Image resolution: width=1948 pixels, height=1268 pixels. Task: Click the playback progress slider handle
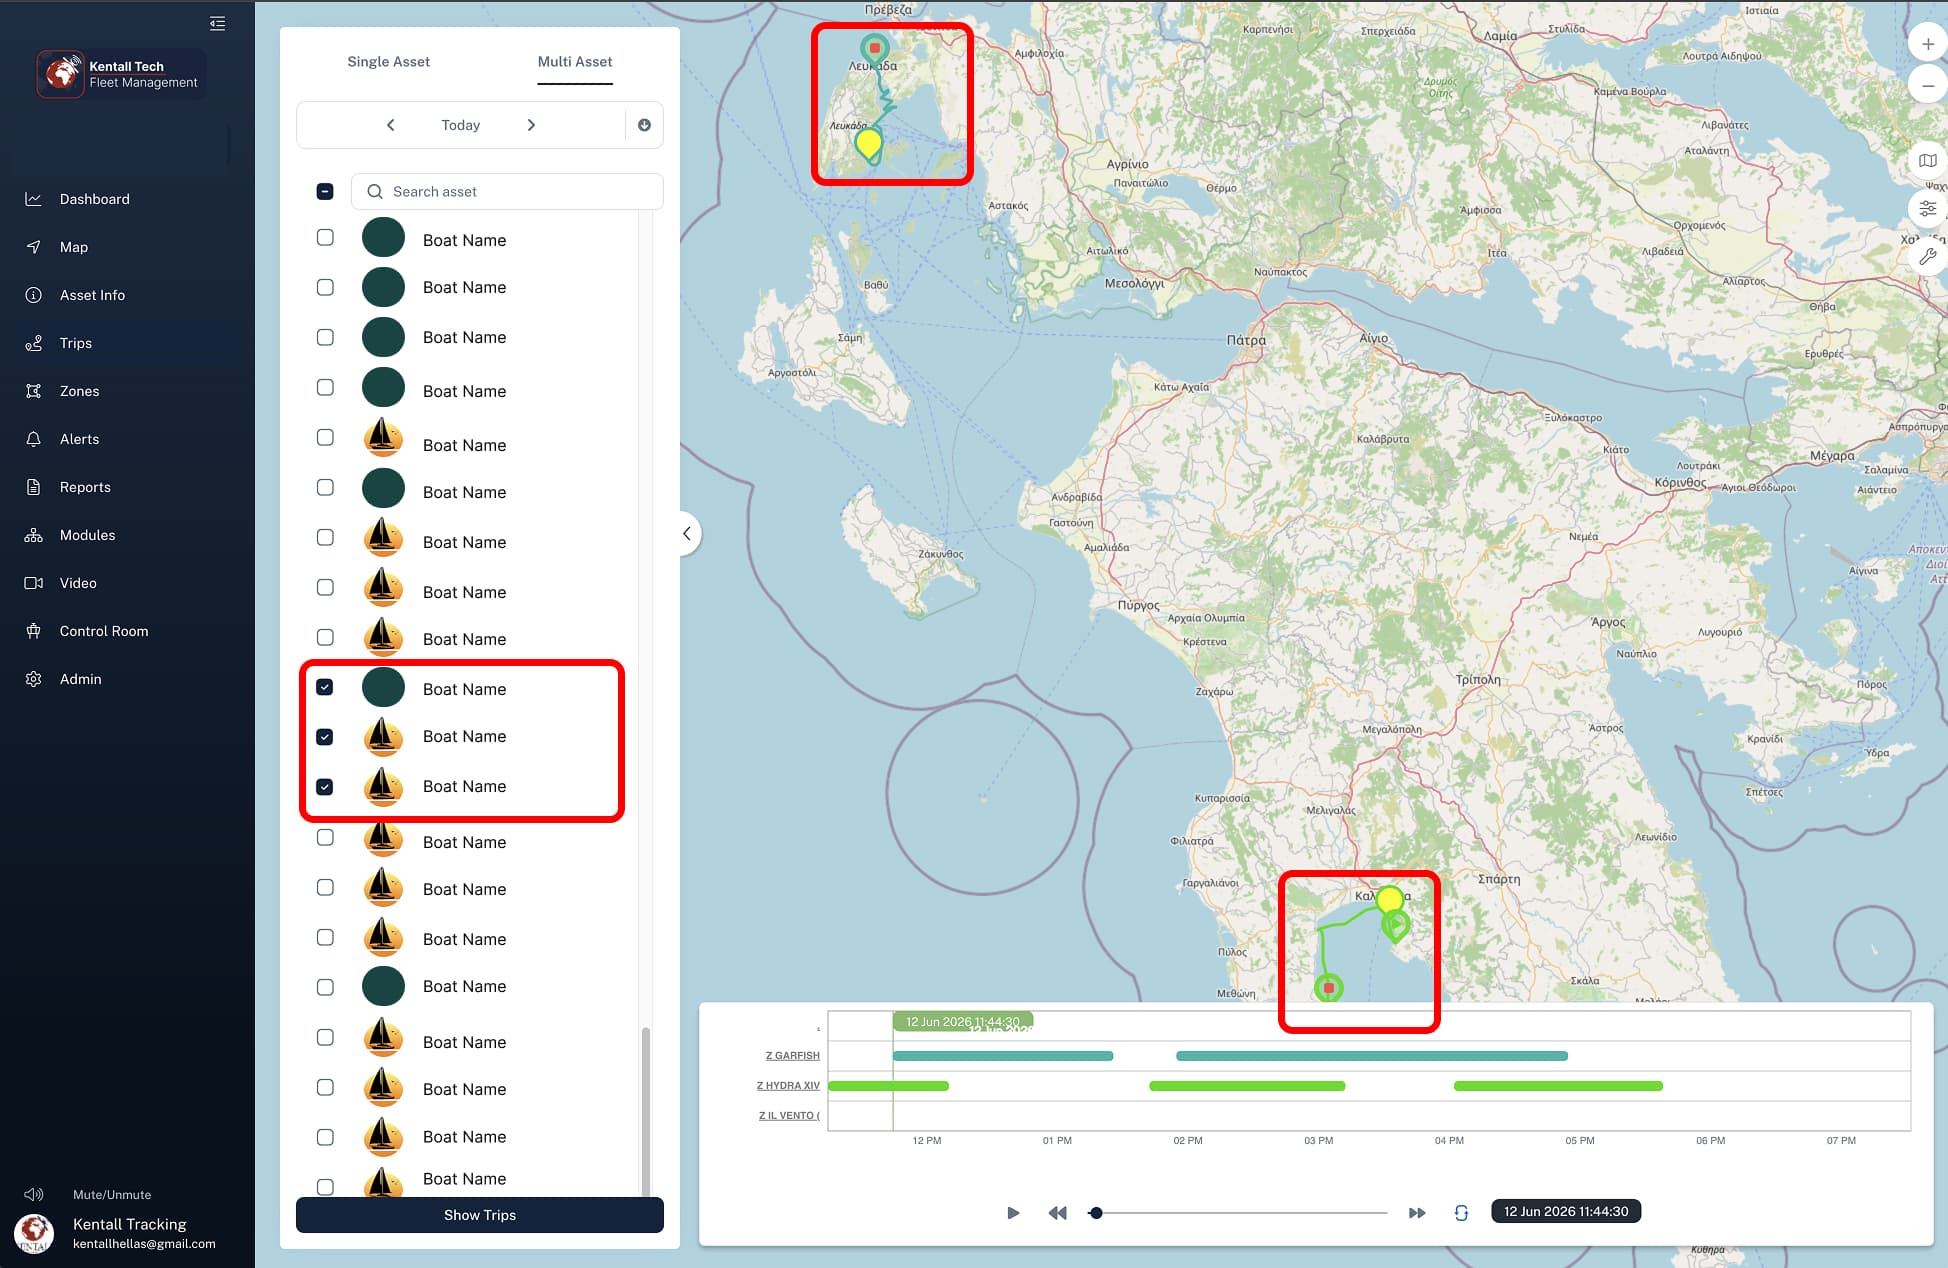[x=1096, y=1213]
